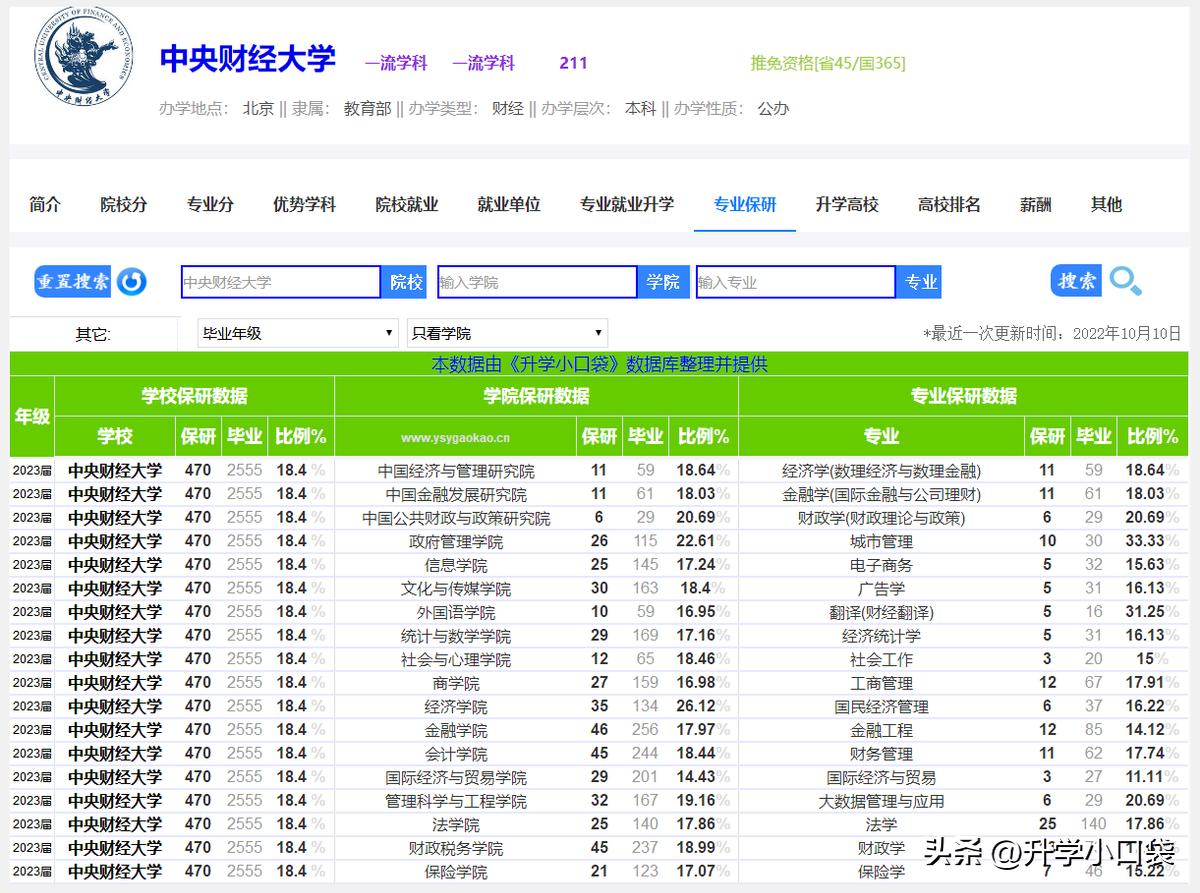Switch to the 简介 tab
Viewport: 1200px width, 893px height.
(x=44, y=203)
